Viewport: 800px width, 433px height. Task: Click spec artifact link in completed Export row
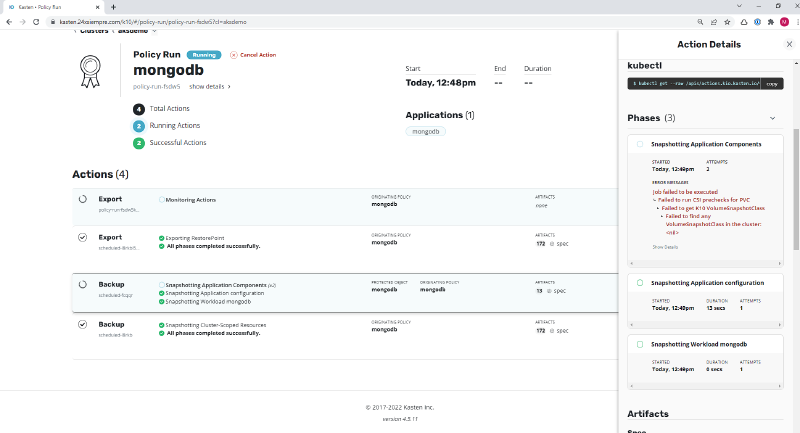tap(559, 244)
